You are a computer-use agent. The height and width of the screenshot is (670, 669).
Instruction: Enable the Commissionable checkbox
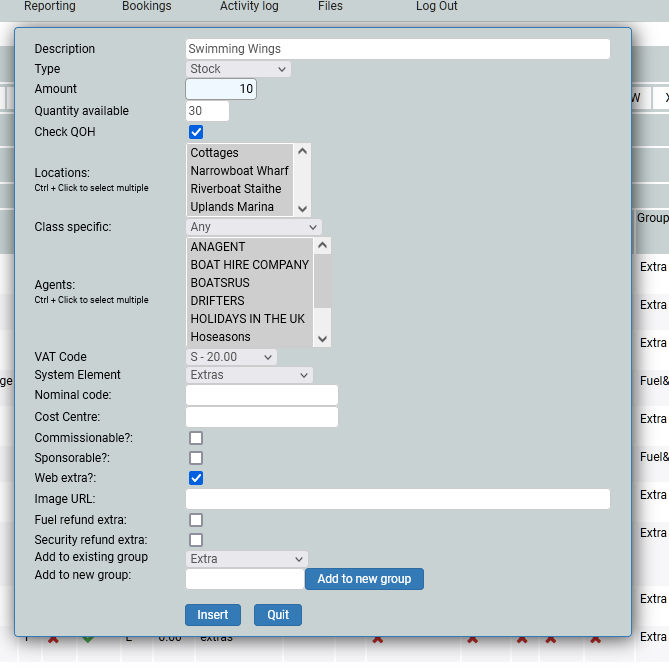pos(196,438)
